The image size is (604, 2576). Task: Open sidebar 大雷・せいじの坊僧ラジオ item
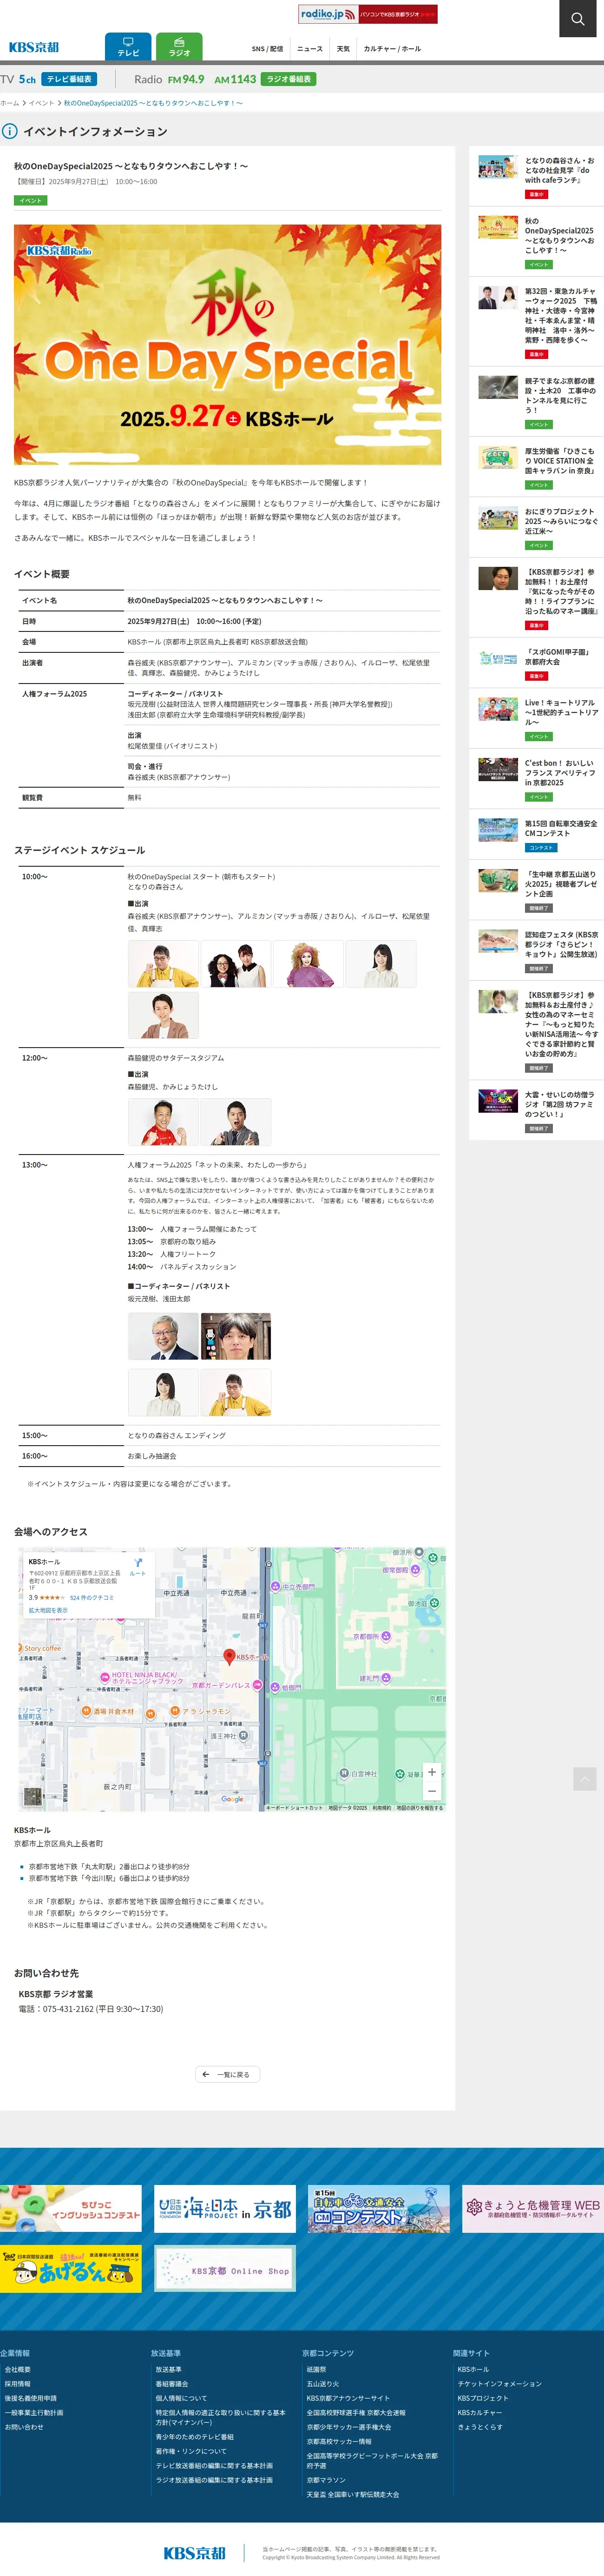click(536, 1109)
